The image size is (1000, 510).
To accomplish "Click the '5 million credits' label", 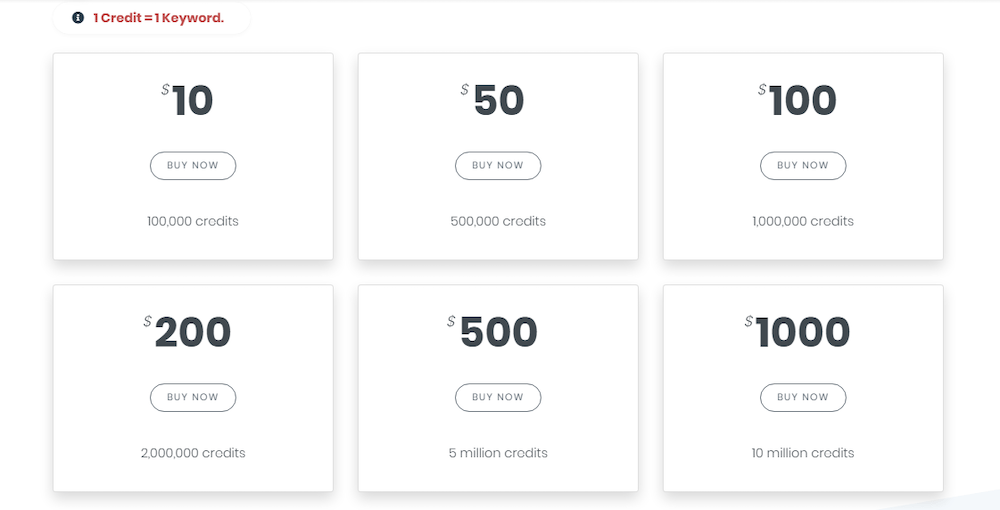I will 498,453.
